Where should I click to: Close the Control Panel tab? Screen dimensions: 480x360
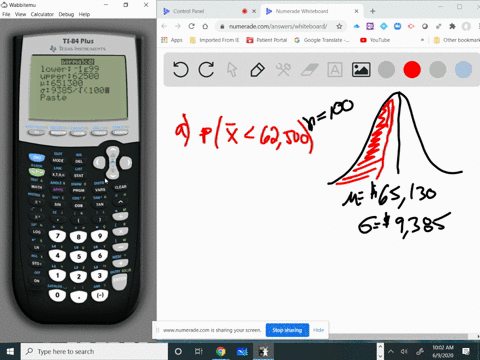[254, 11]
